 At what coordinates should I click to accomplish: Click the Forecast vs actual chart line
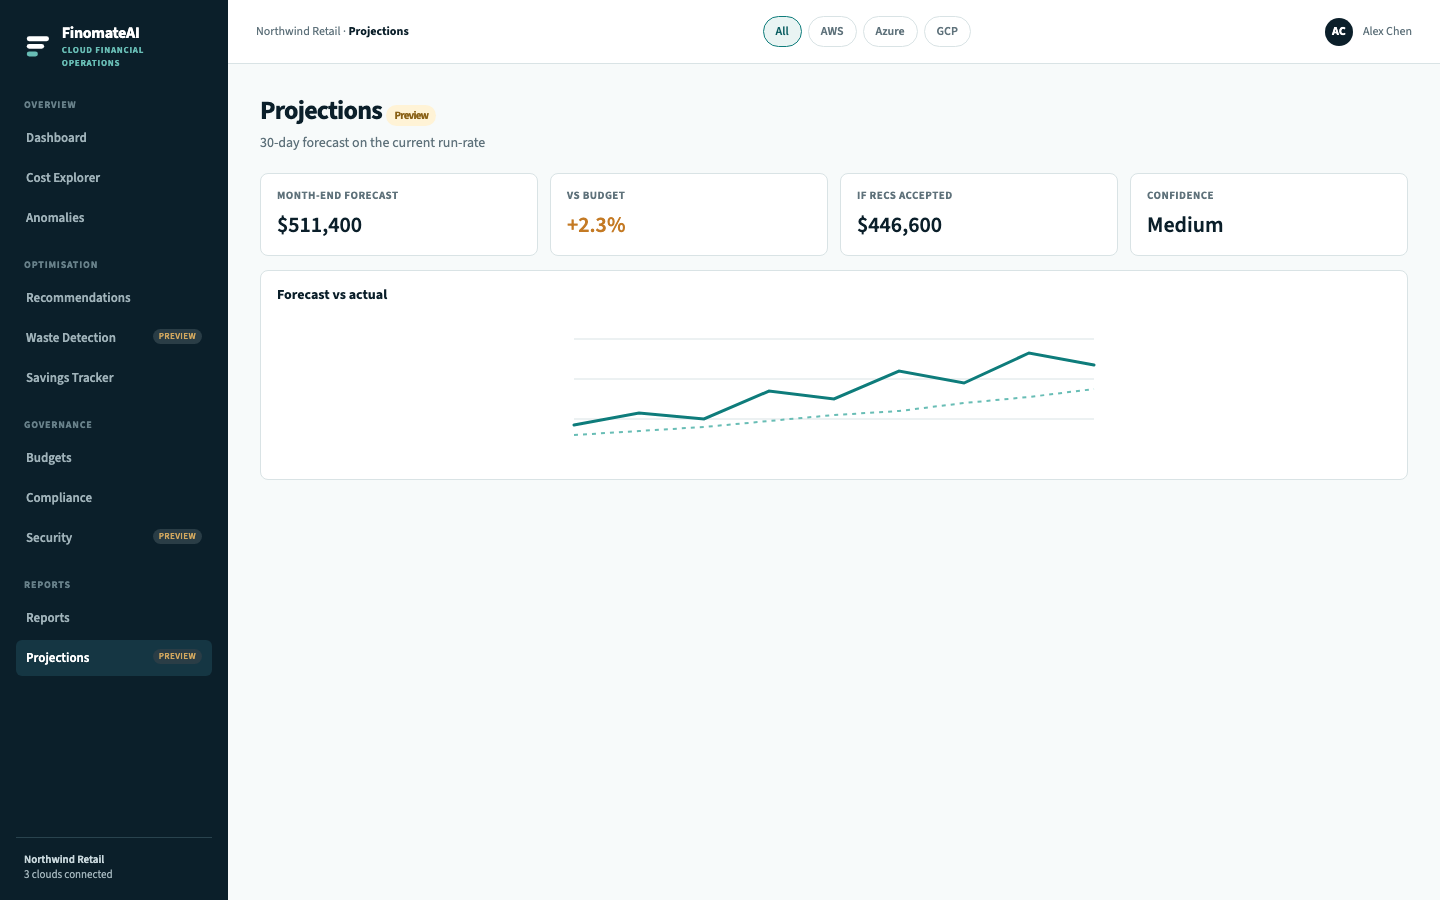pos(834,389)
